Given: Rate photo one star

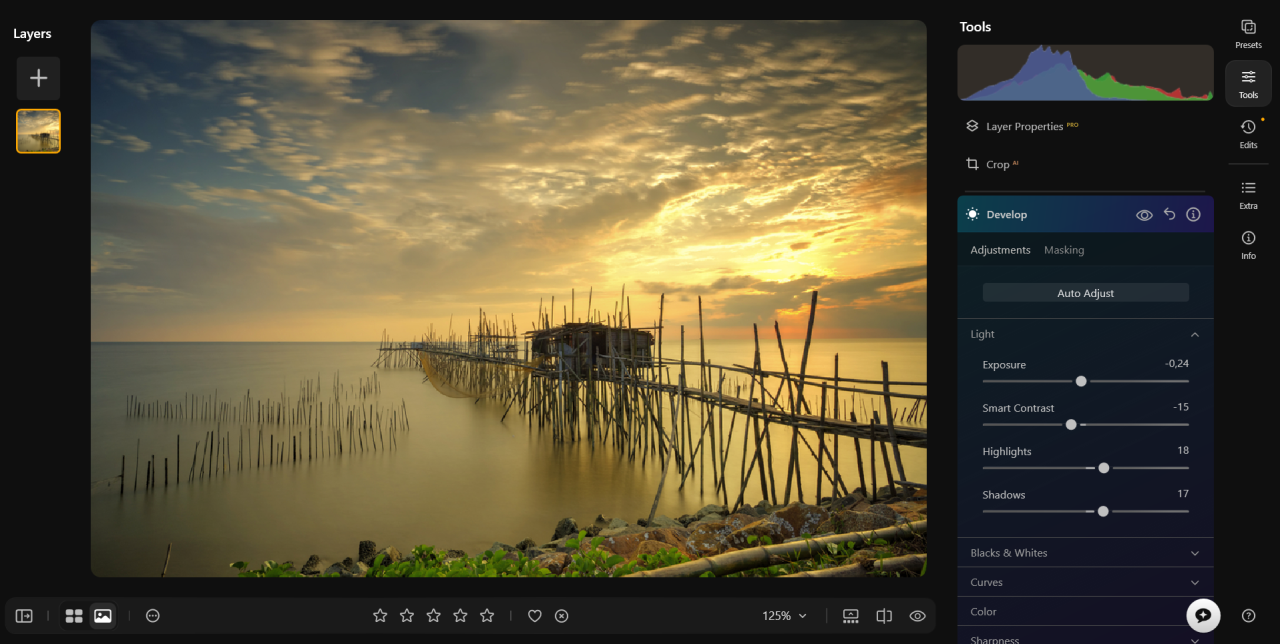Looking at the screenshot, I should tap(380, 616).
